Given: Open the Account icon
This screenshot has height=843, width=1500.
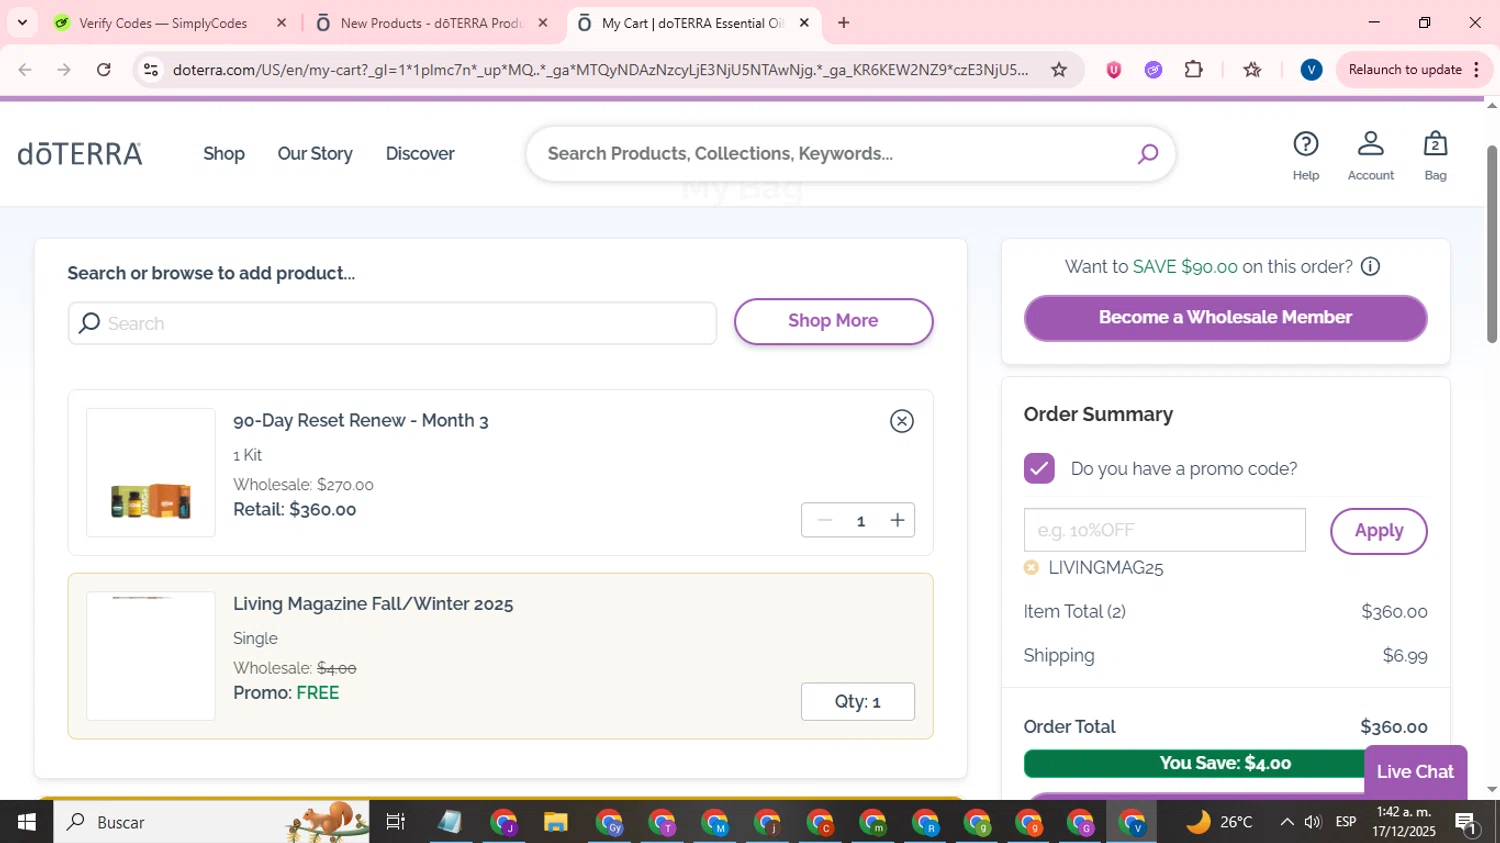Looking at the screenshot, I should 1370,155.
